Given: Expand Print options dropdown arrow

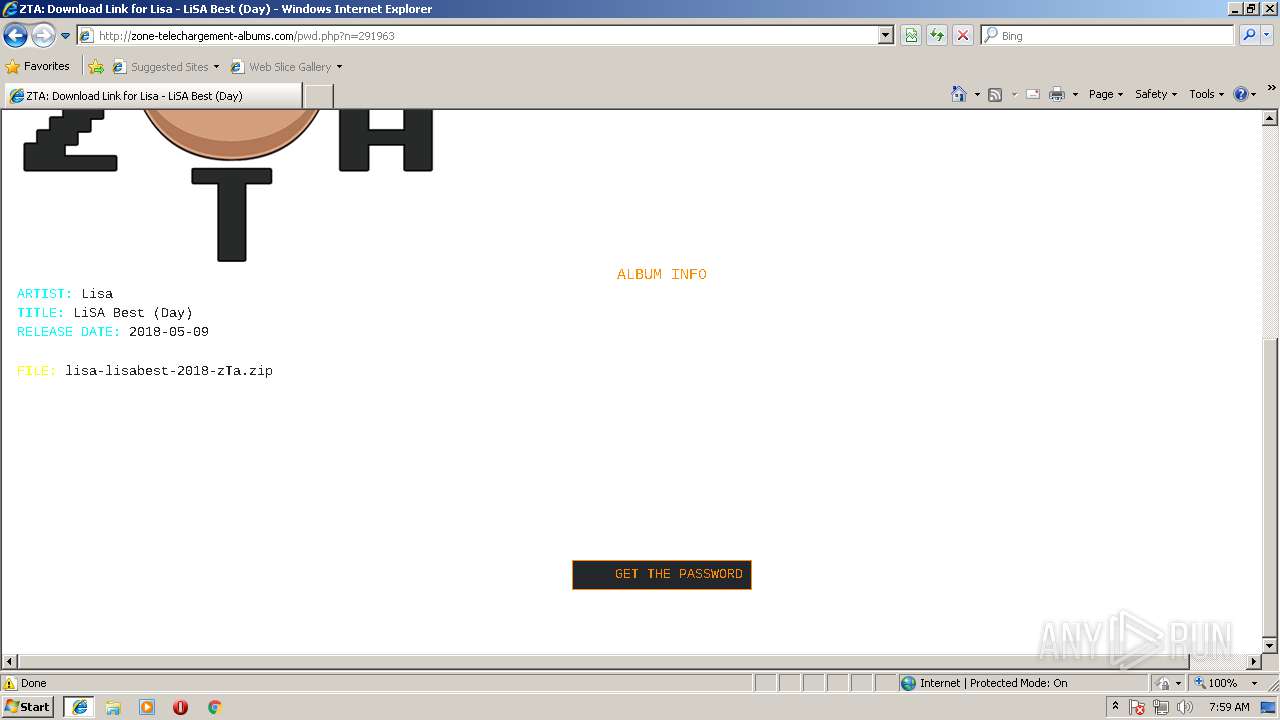Looking at the screenshot, I should (1075, 94).
